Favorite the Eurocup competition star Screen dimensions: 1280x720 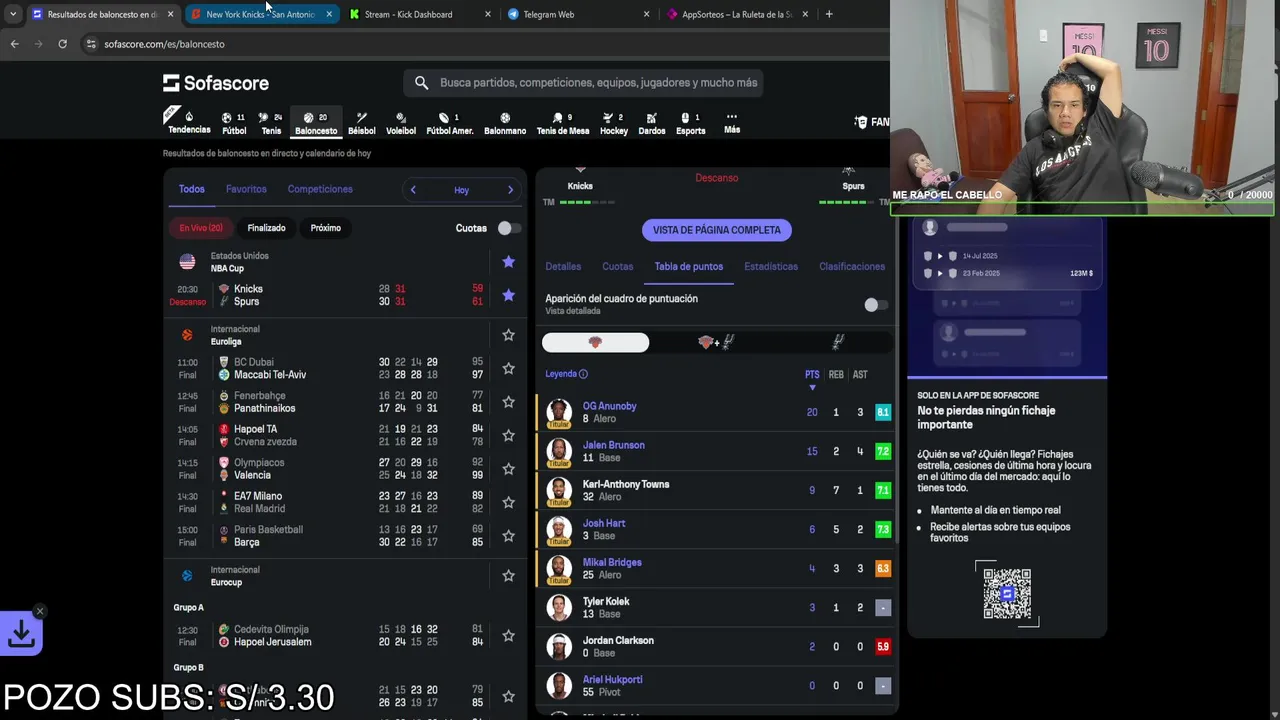(508, 576)
